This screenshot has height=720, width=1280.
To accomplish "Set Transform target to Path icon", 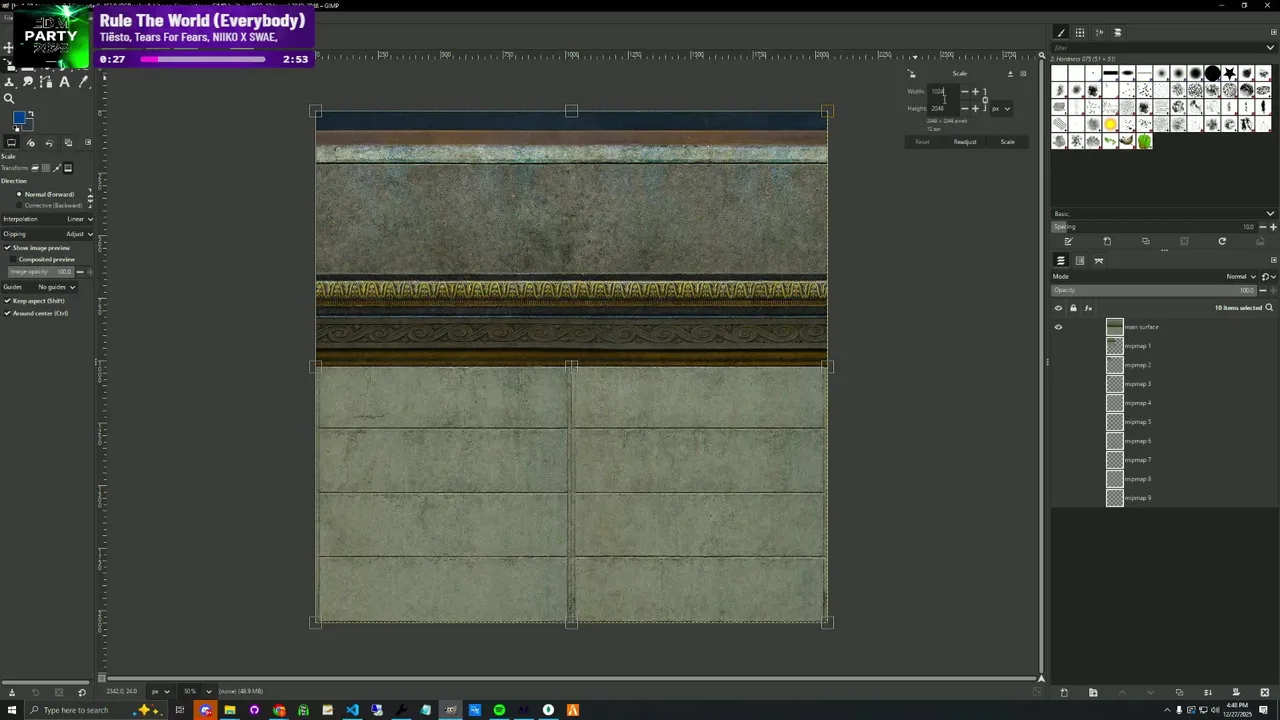I will [57, 168].
